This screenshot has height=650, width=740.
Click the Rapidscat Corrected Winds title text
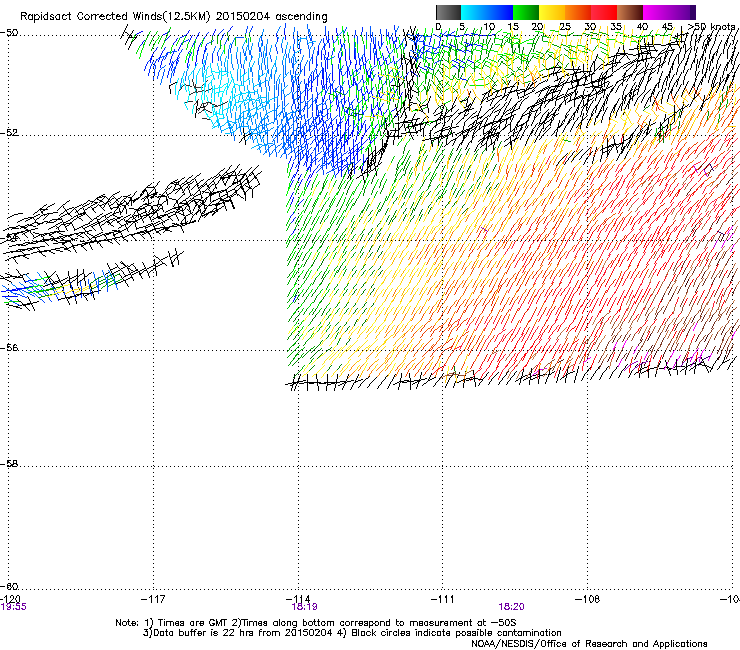click(x=174, y=17)
